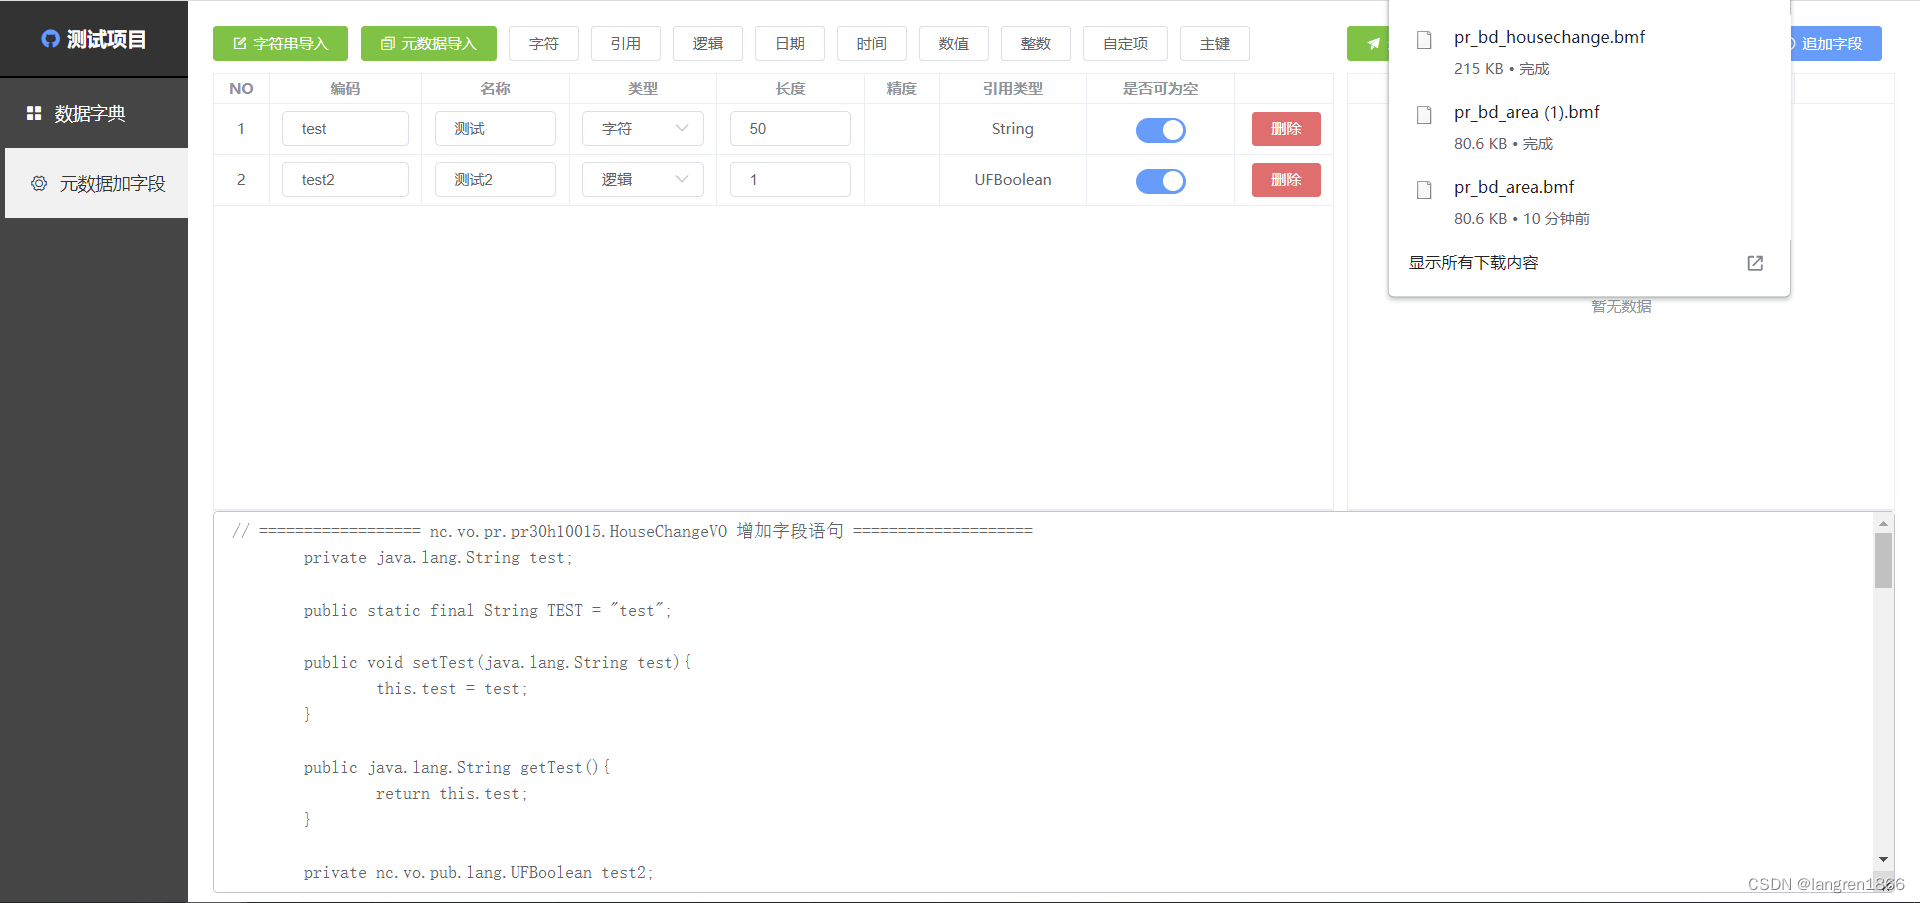This screenshot has width=1920, height=903.
Task: Click the 精度 column header
Action: [901, 88]
